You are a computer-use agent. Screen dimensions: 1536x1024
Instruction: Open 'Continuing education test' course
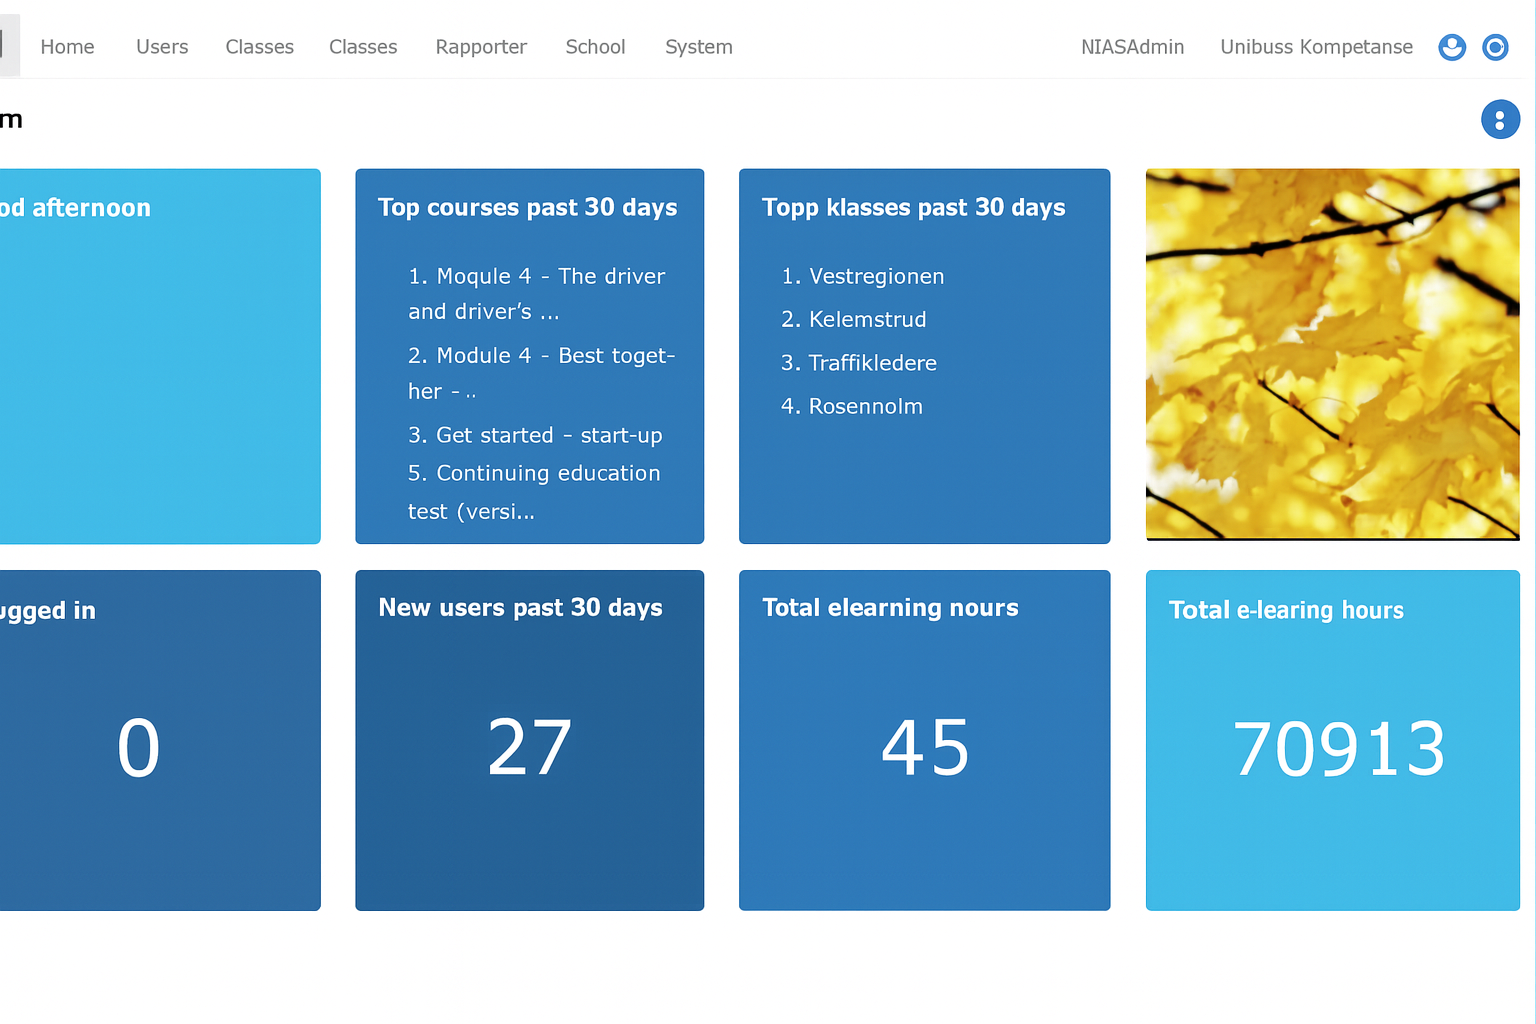click(534, 492)
